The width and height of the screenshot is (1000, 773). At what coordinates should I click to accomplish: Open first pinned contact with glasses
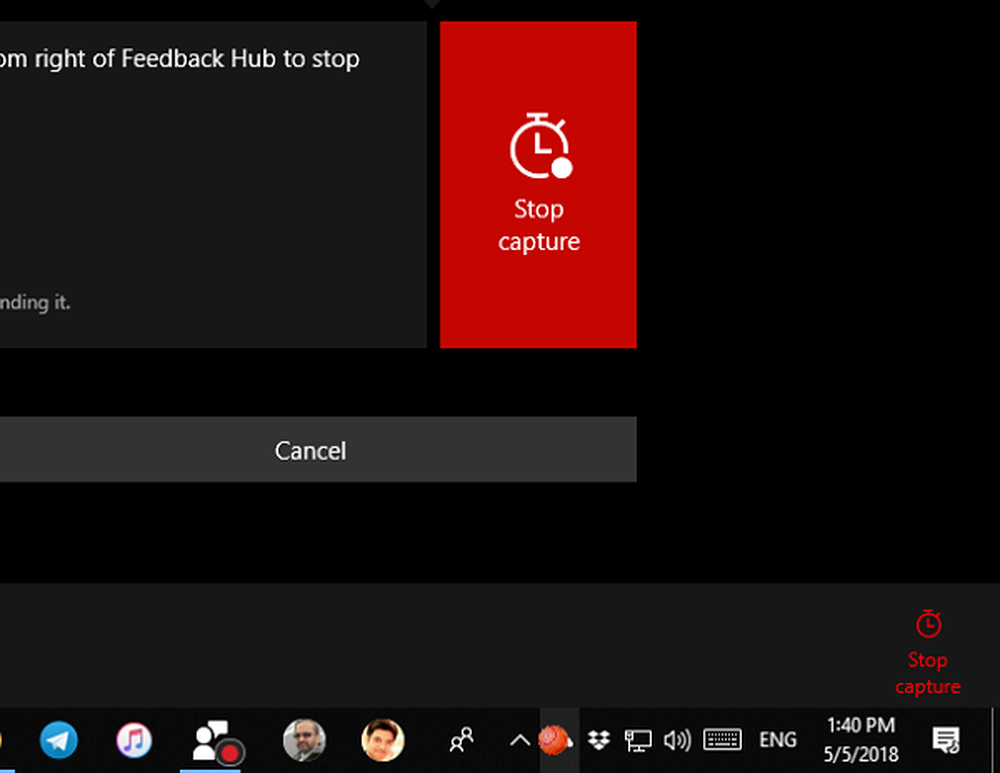pos(304,740)
